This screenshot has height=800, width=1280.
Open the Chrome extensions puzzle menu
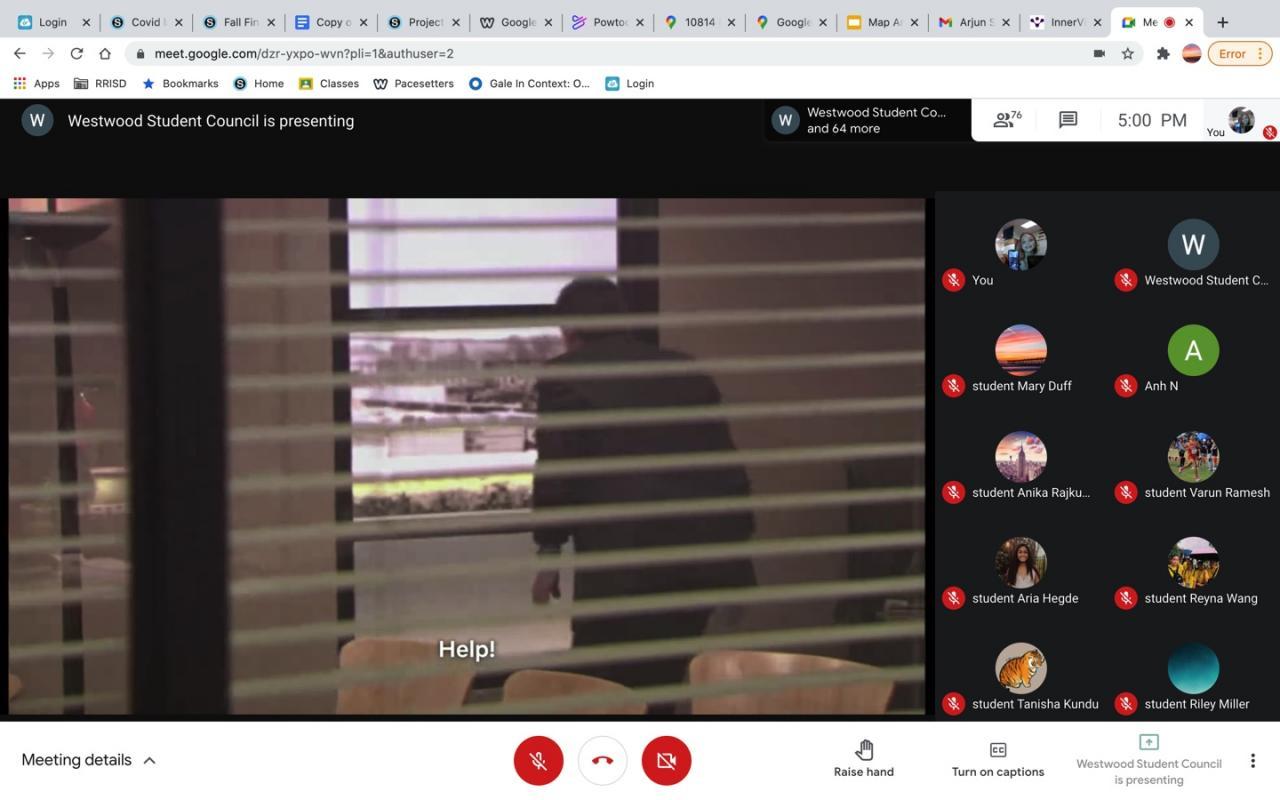[x=1163, y=54]
